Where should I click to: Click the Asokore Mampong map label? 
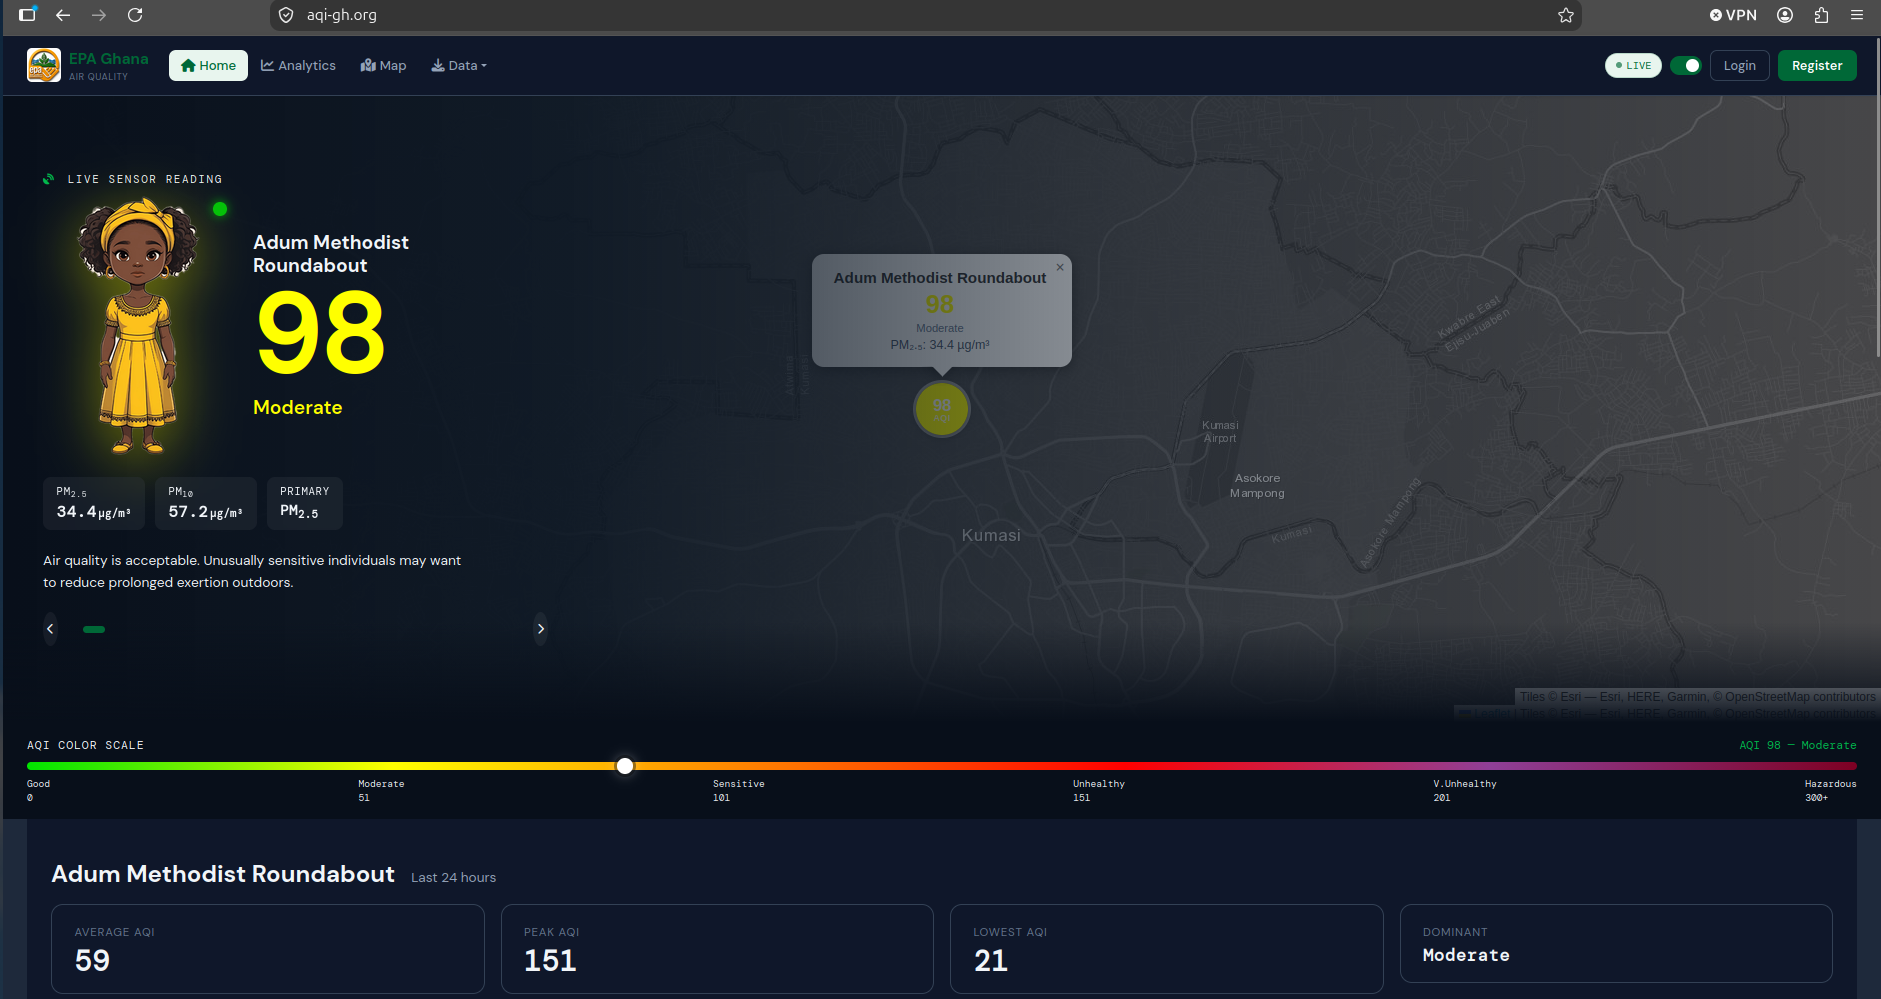tap(1257, 486)
